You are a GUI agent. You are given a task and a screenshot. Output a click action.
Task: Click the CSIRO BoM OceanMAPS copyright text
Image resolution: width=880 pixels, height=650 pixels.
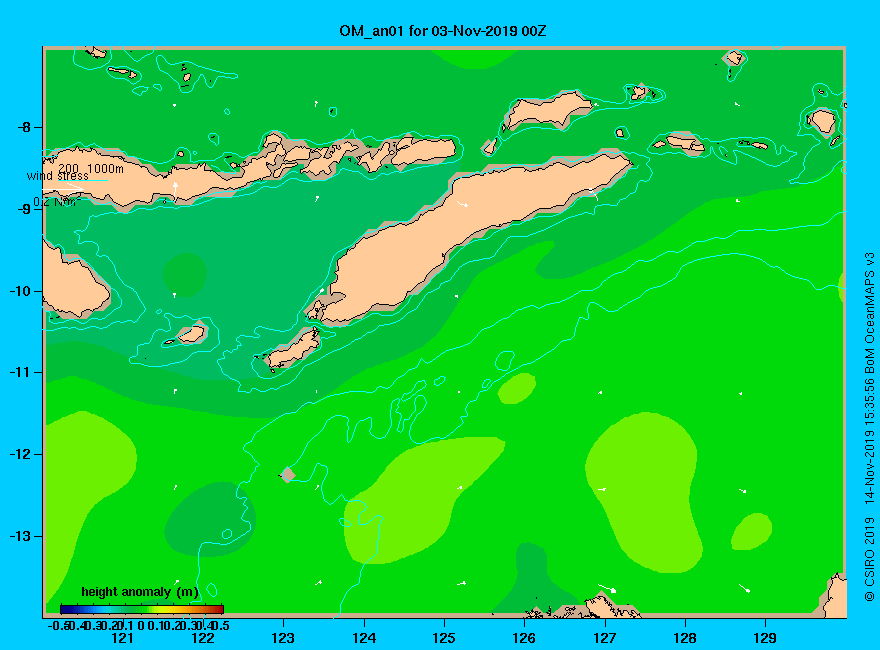869,427
